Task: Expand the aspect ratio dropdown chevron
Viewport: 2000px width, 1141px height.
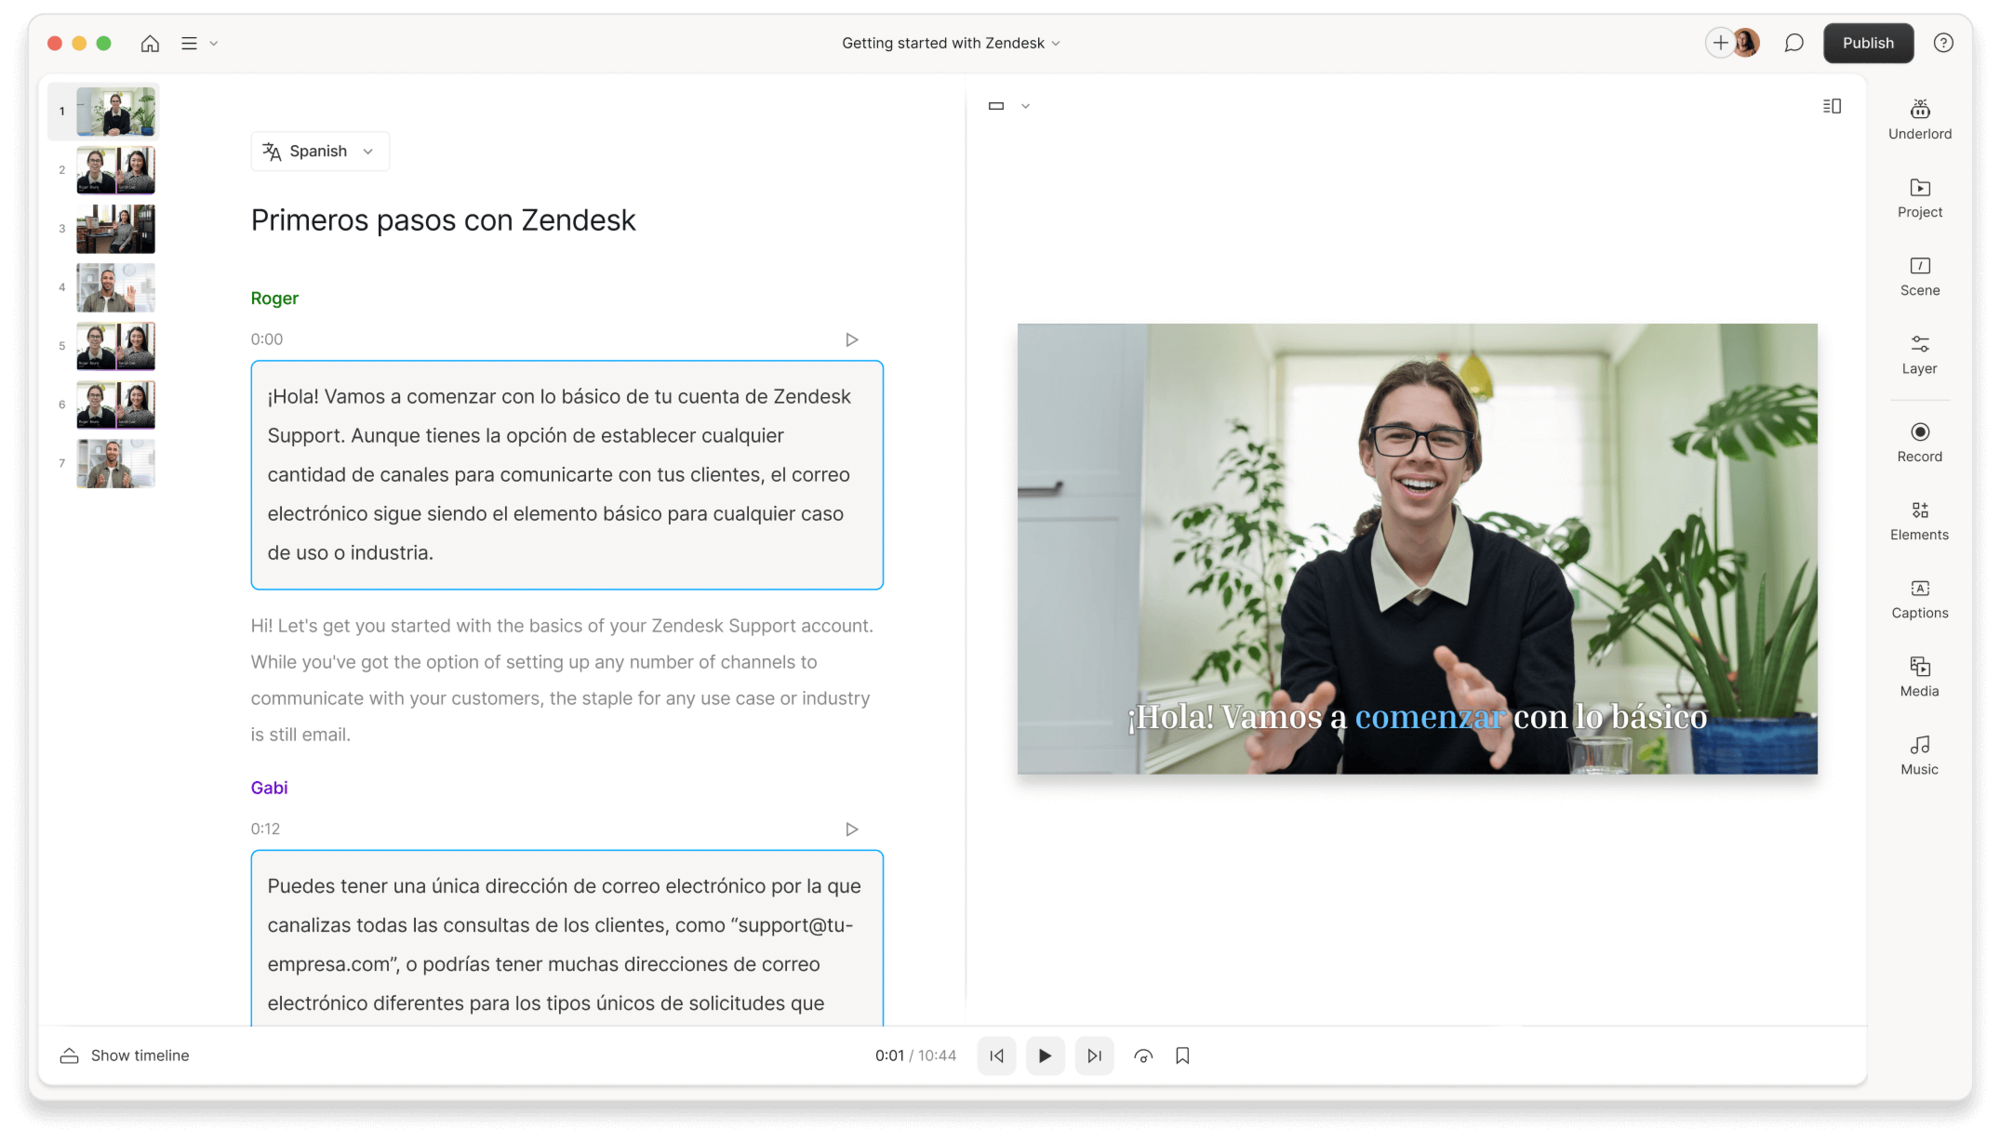Action: click(x=1025, y=106)
